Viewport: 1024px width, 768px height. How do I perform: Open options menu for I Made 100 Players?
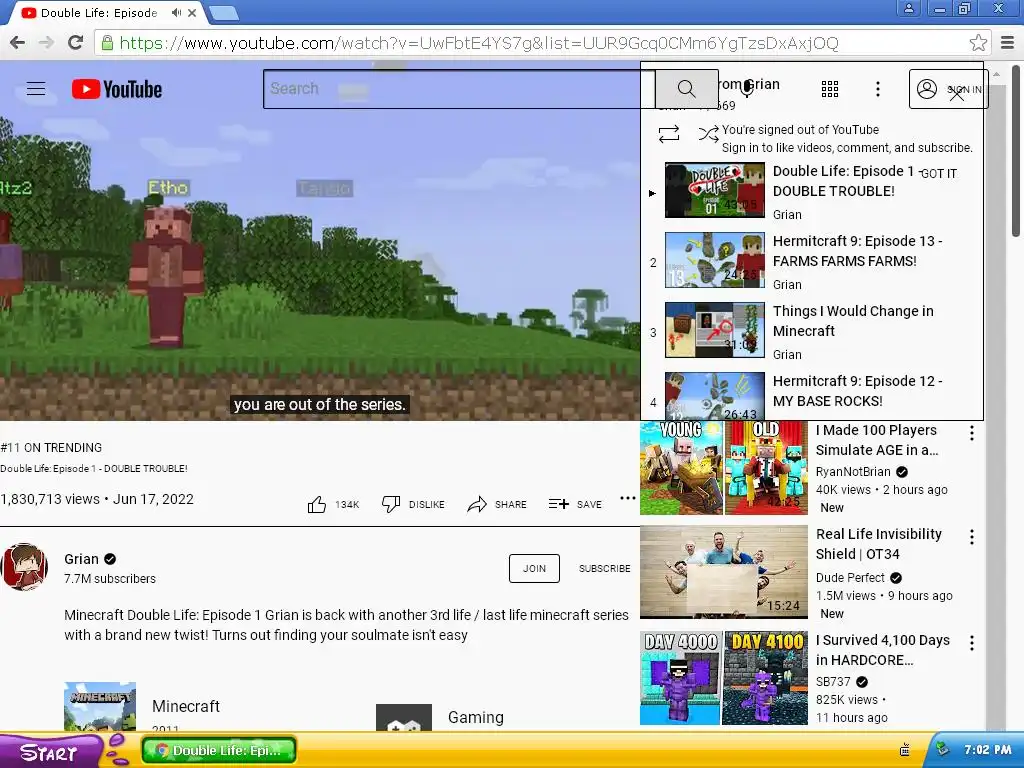(x=972, y=433)
